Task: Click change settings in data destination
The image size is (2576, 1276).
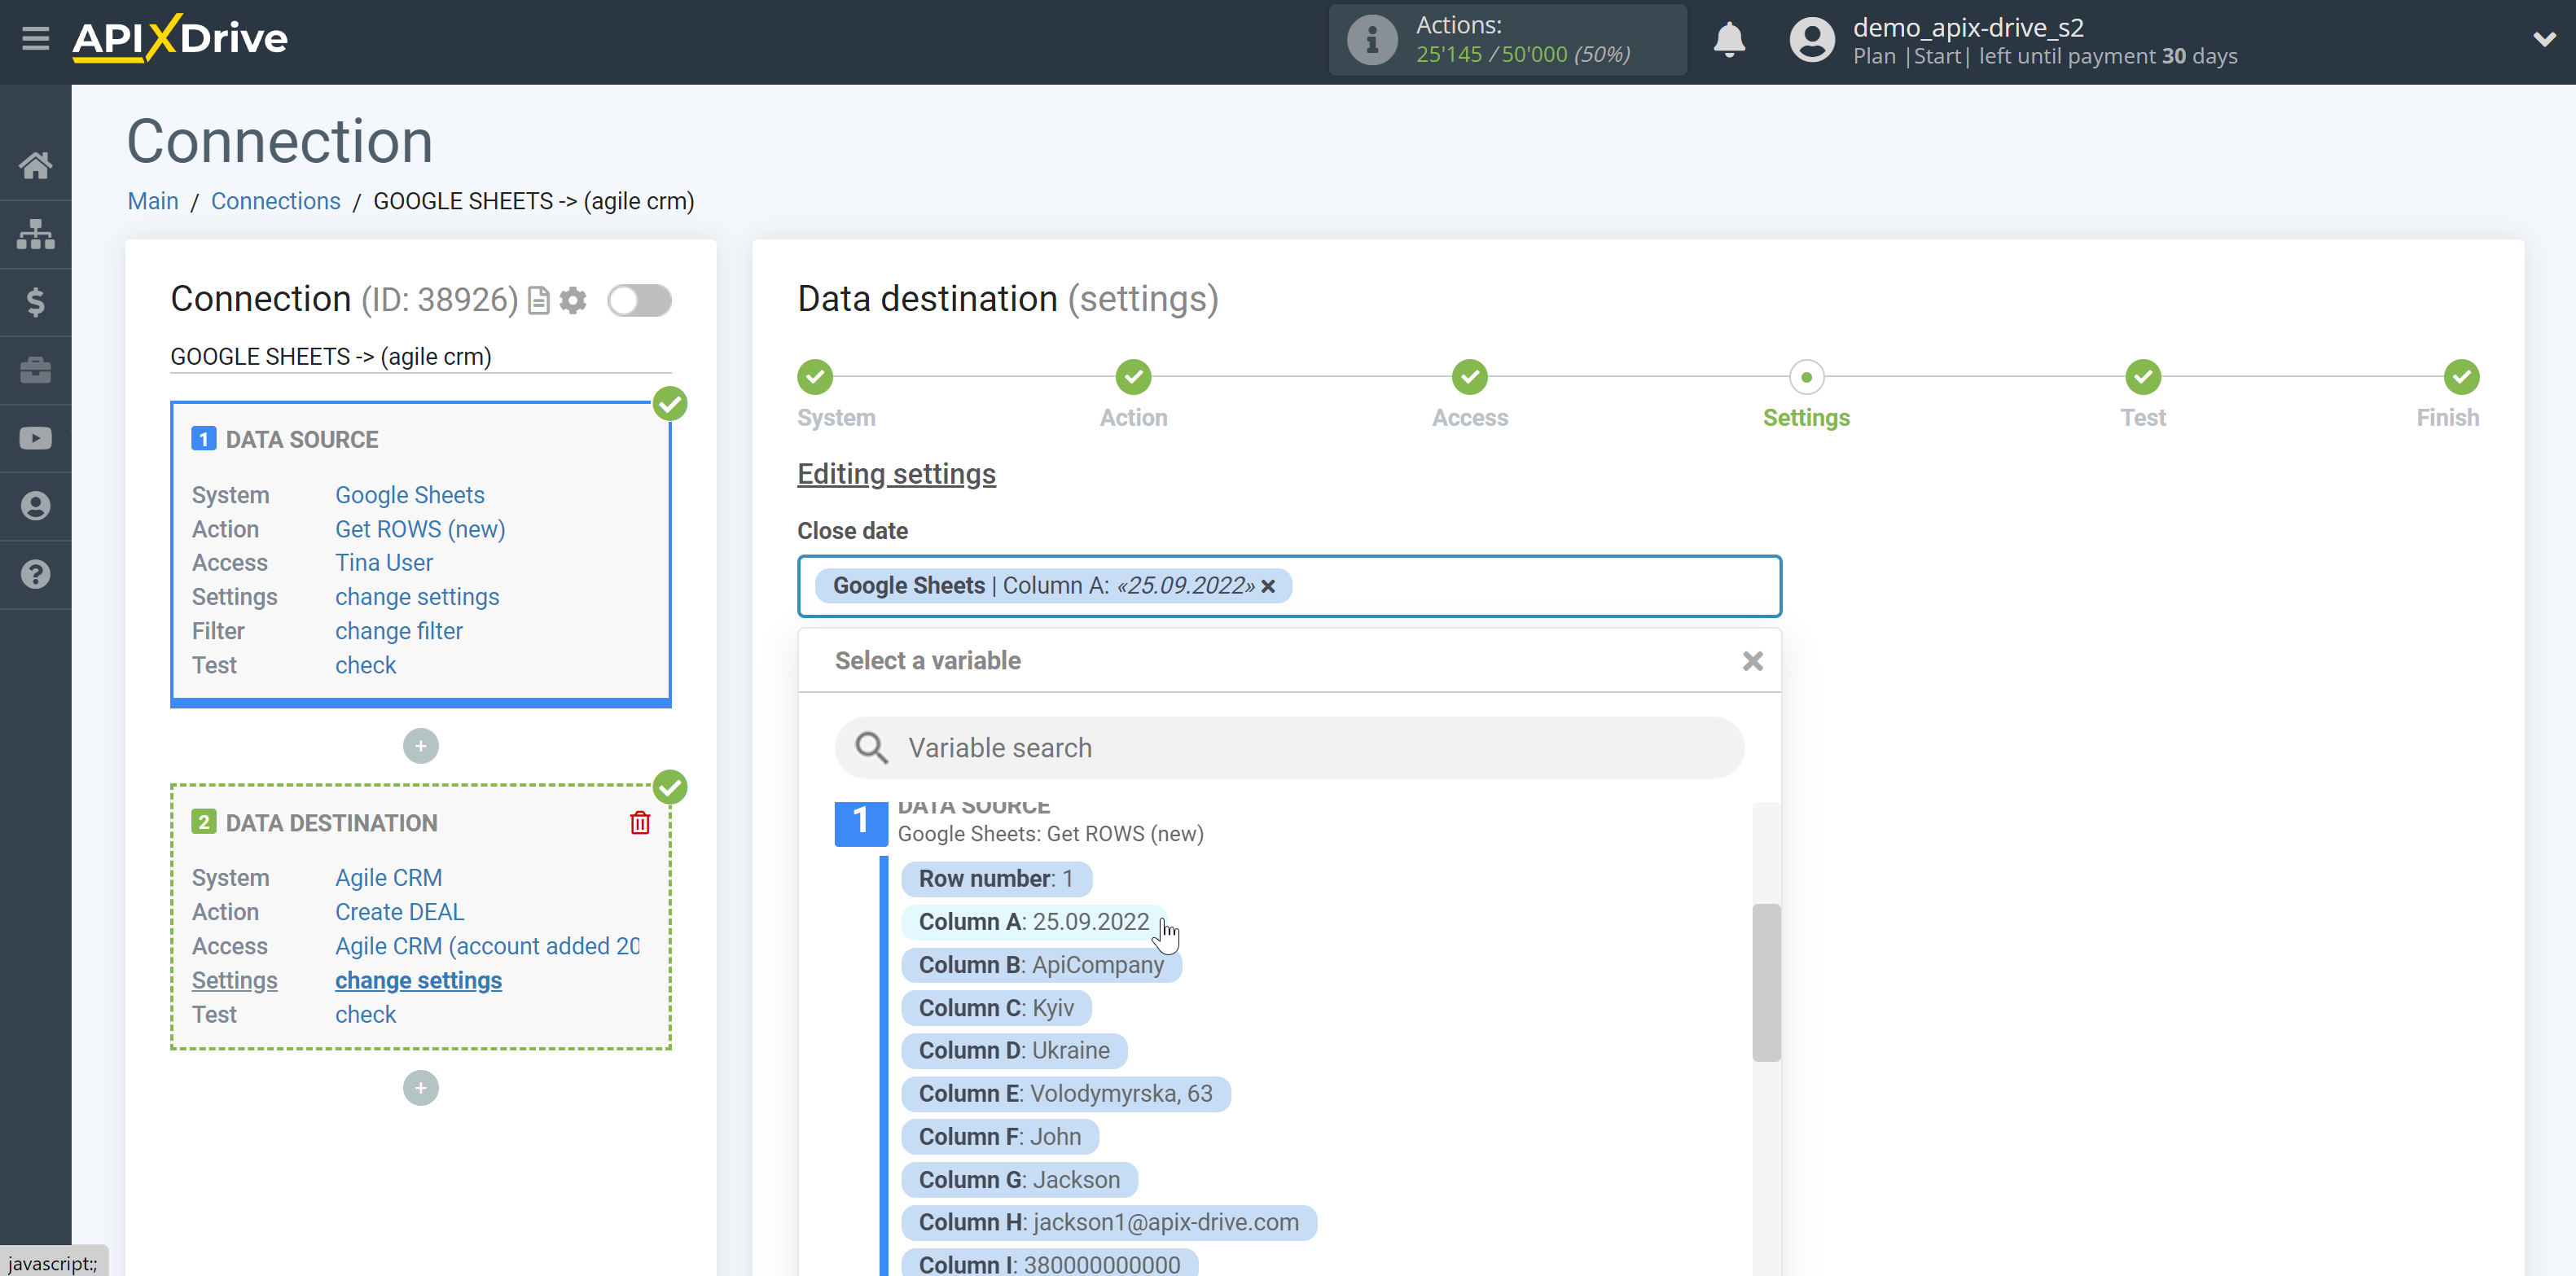Action: 418,980
